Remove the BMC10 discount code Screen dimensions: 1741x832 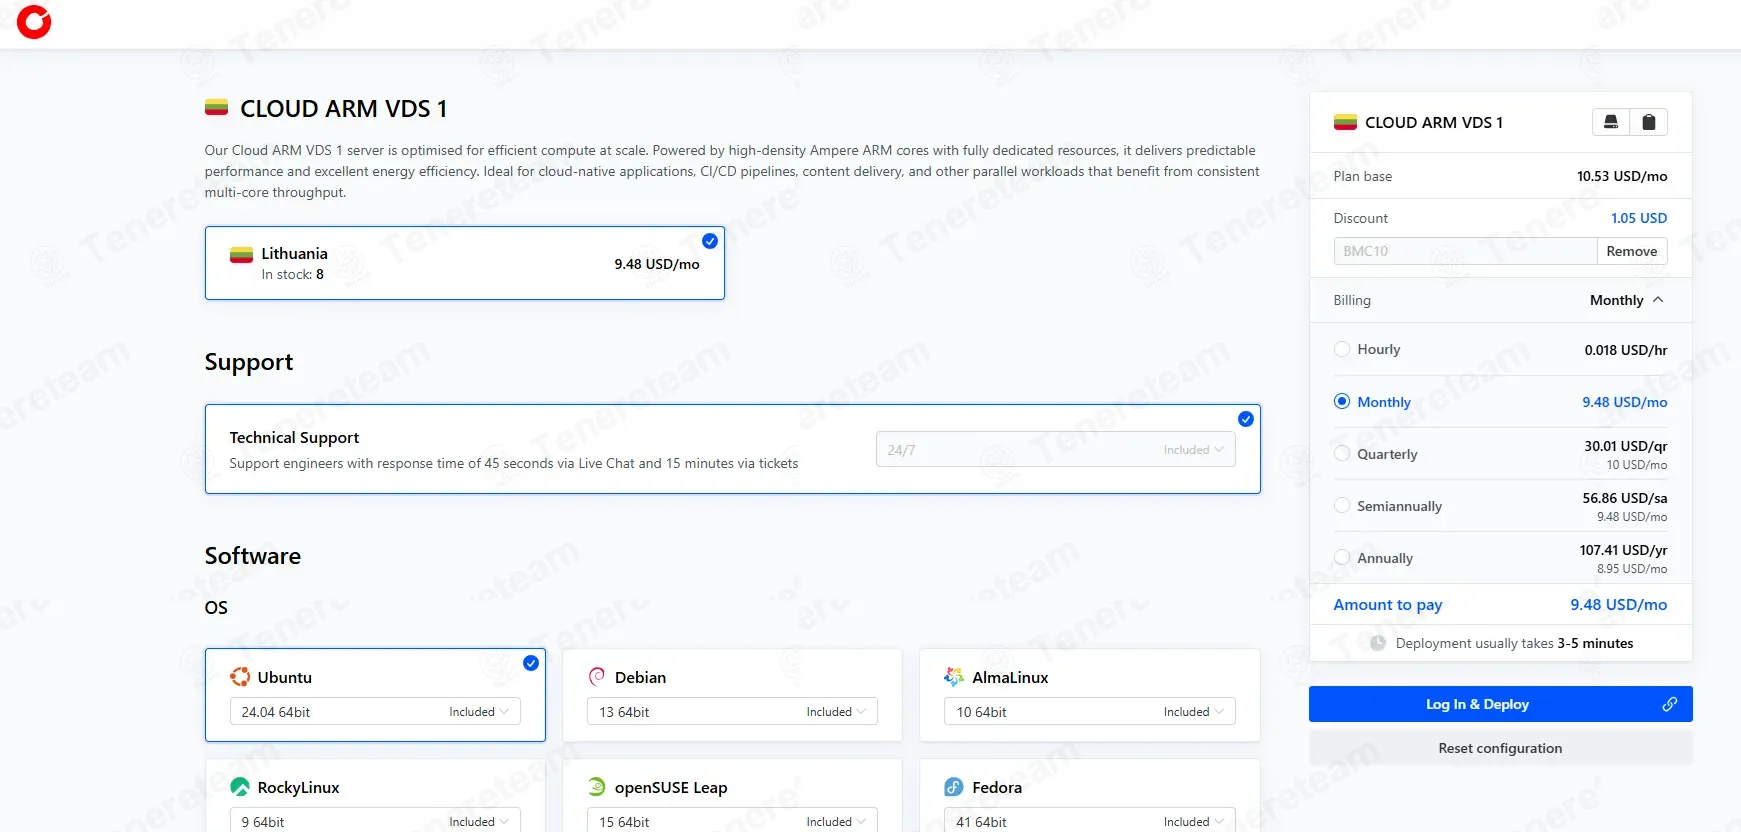[x=1632, y=251]
